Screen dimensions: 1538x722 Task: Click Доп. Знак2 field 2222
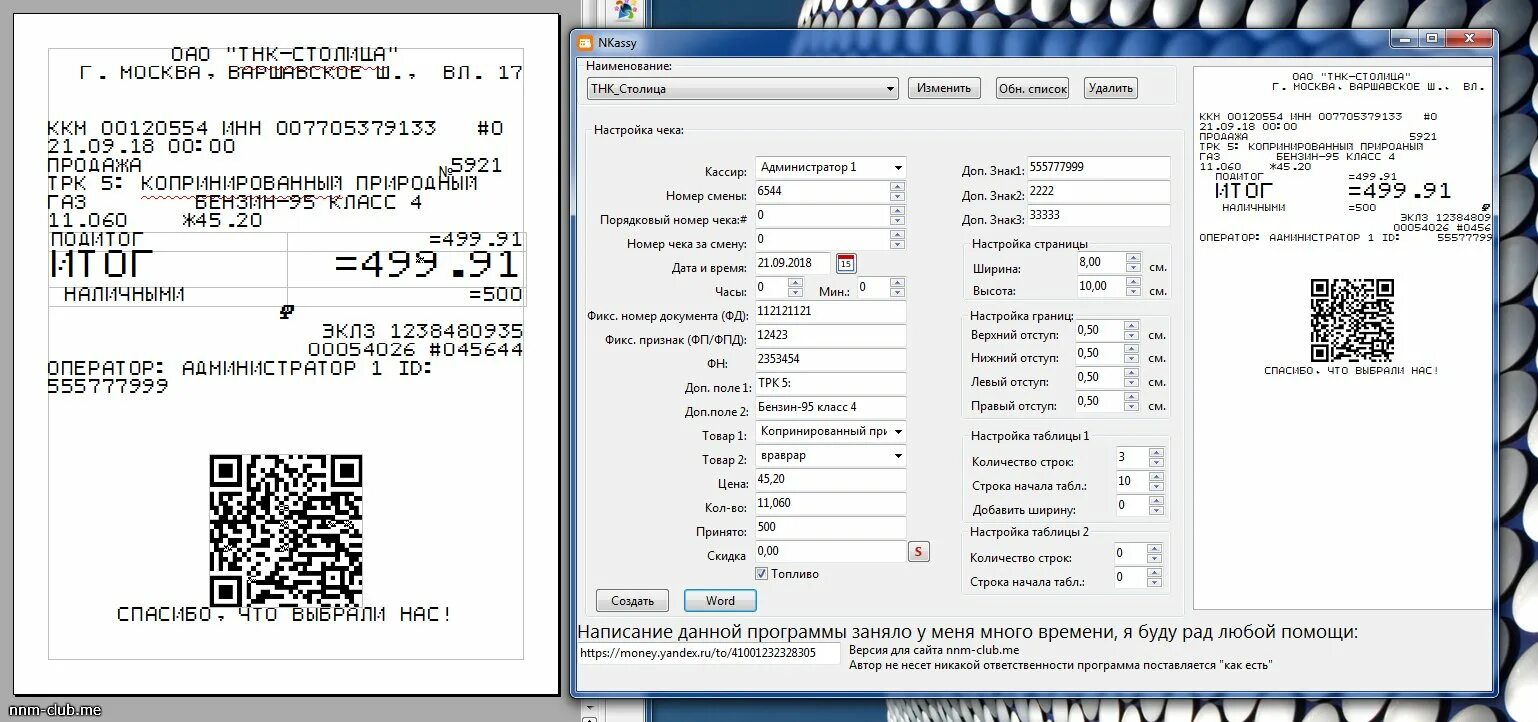[x=1098, y=192]
